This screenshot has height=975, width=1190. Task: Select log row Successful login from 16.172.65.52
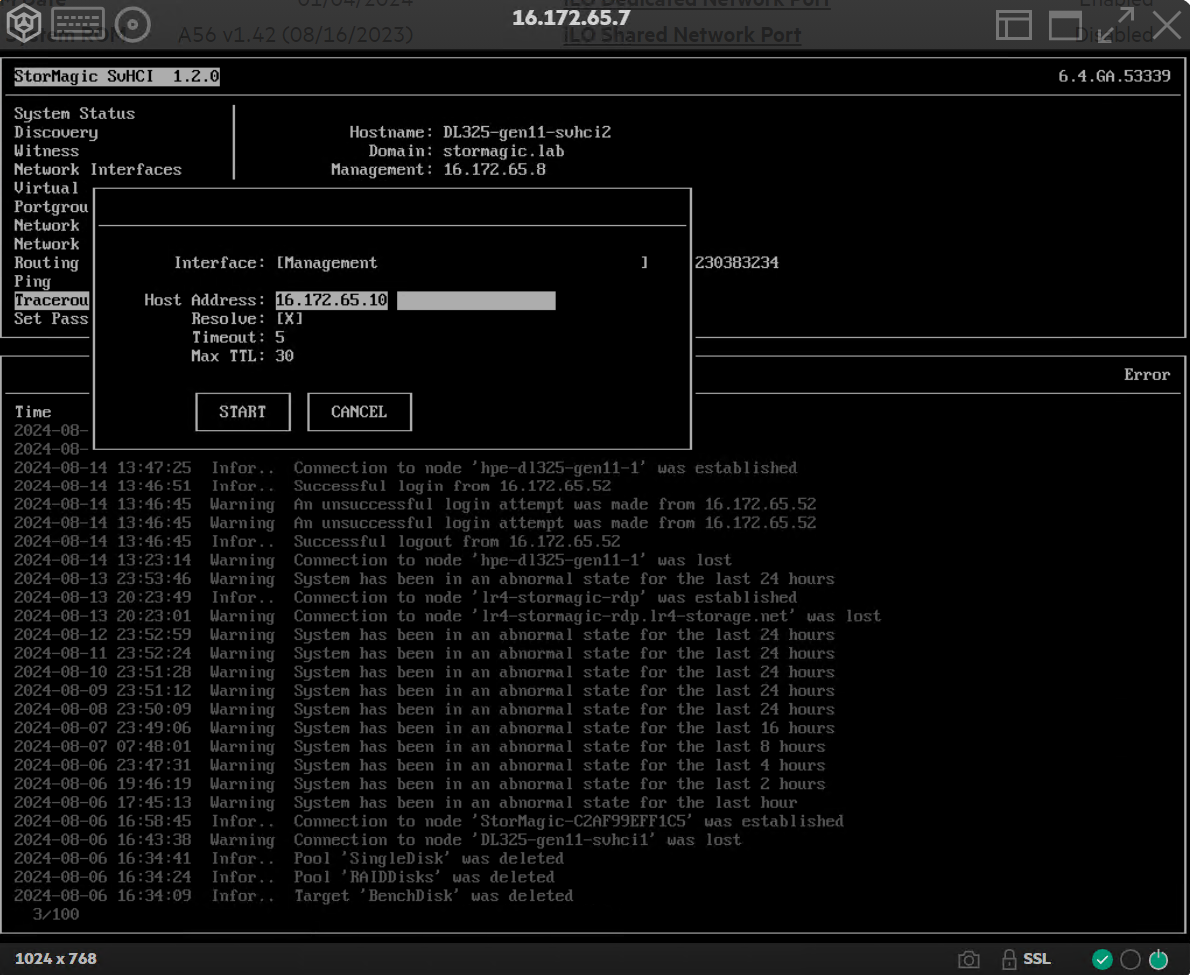[312, 486]
